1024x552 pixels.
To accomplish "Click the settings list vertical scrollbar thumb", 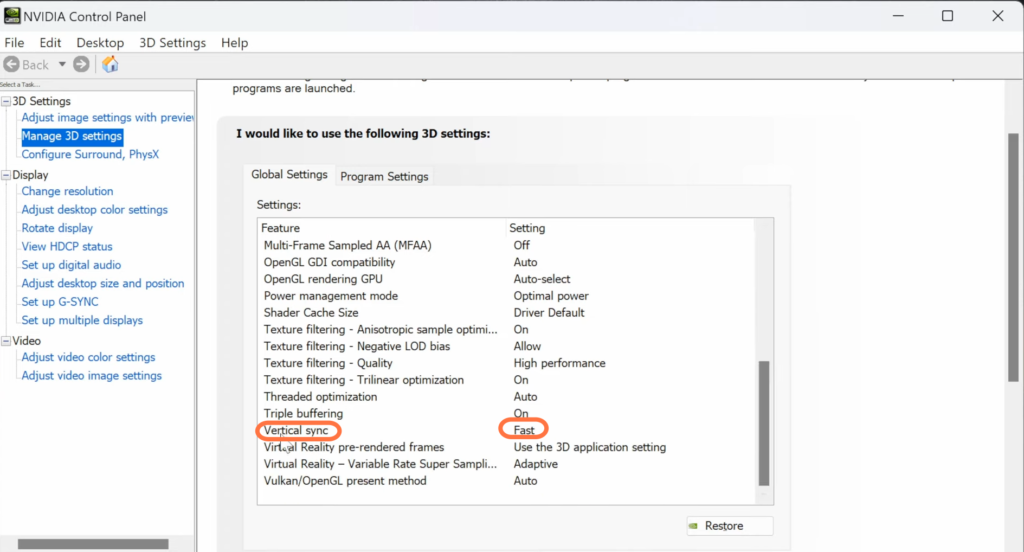I will point(764,423).
